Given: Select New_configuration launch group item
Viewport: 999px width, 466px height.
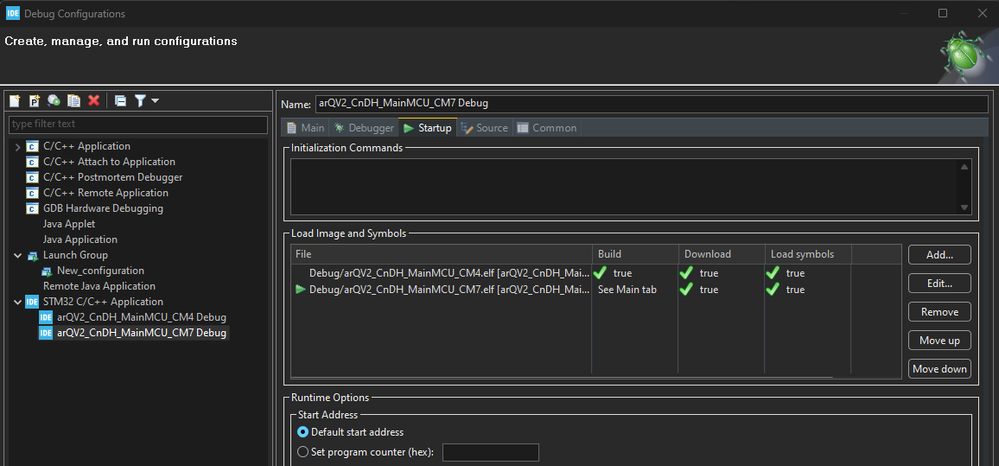Looking at the screenshot, I should 101,270.
